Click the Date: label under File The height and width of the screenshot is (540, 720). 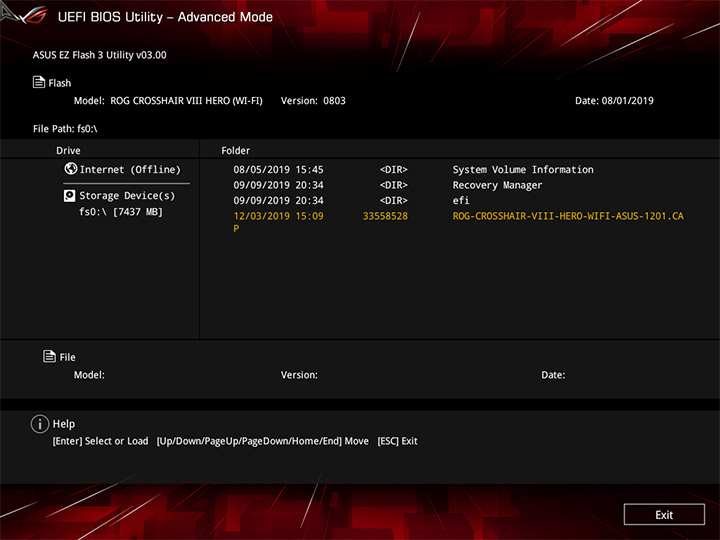[553, 375]
